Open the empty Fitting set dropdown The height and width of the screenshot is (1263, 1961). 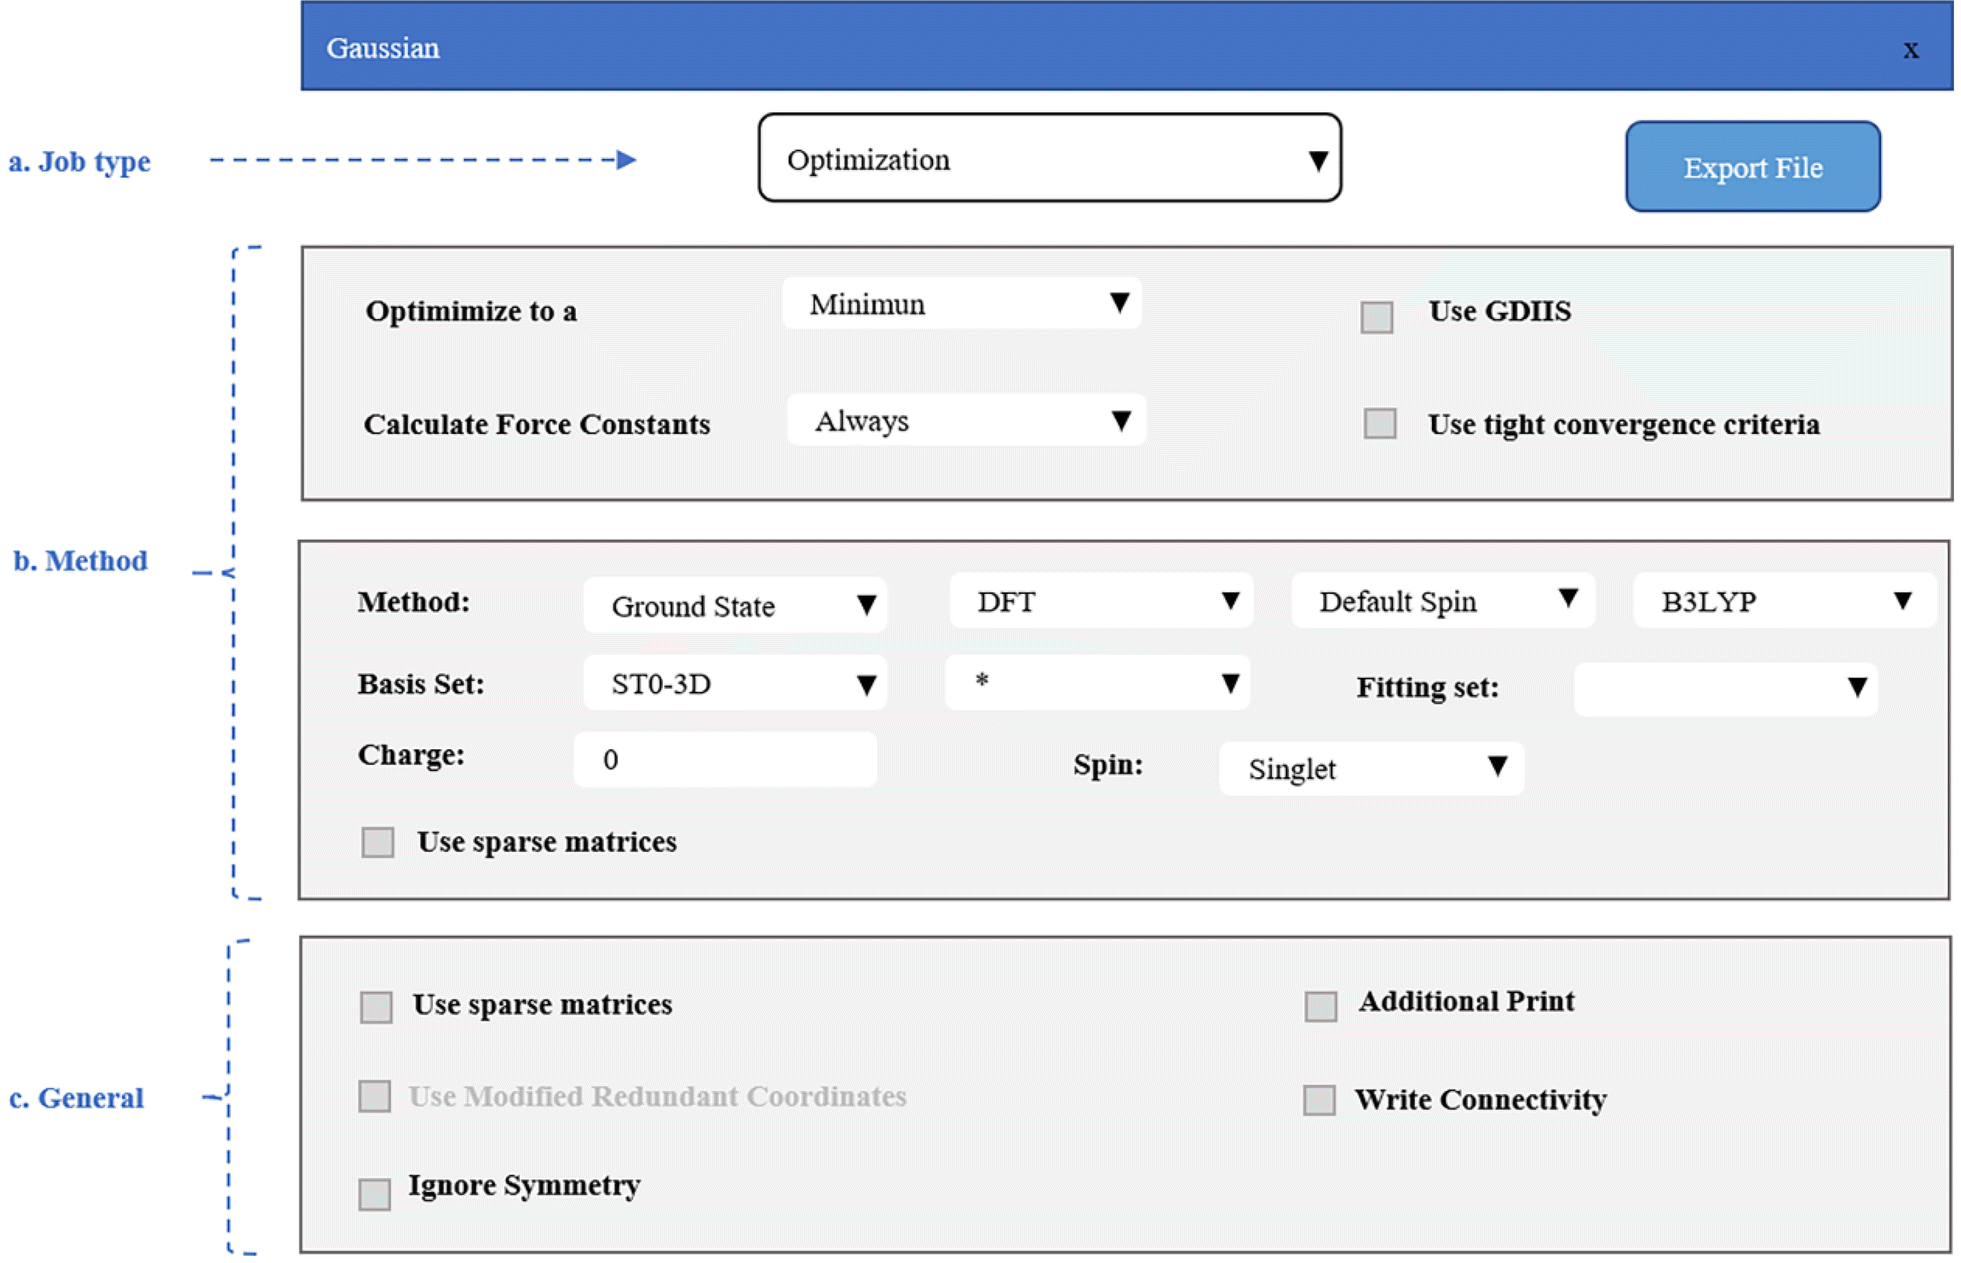(x=1726, y=689)
